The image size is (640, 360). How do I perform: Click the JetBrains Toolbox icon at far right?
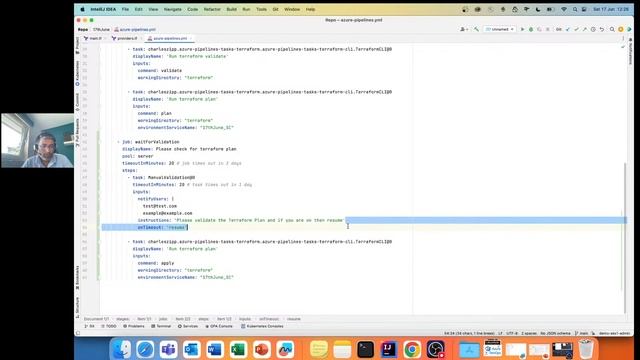coord(629,29)
